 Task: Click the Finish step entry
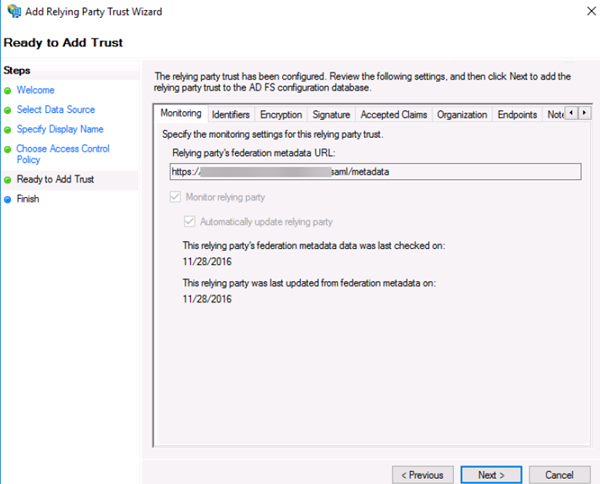tap(28, 199)
